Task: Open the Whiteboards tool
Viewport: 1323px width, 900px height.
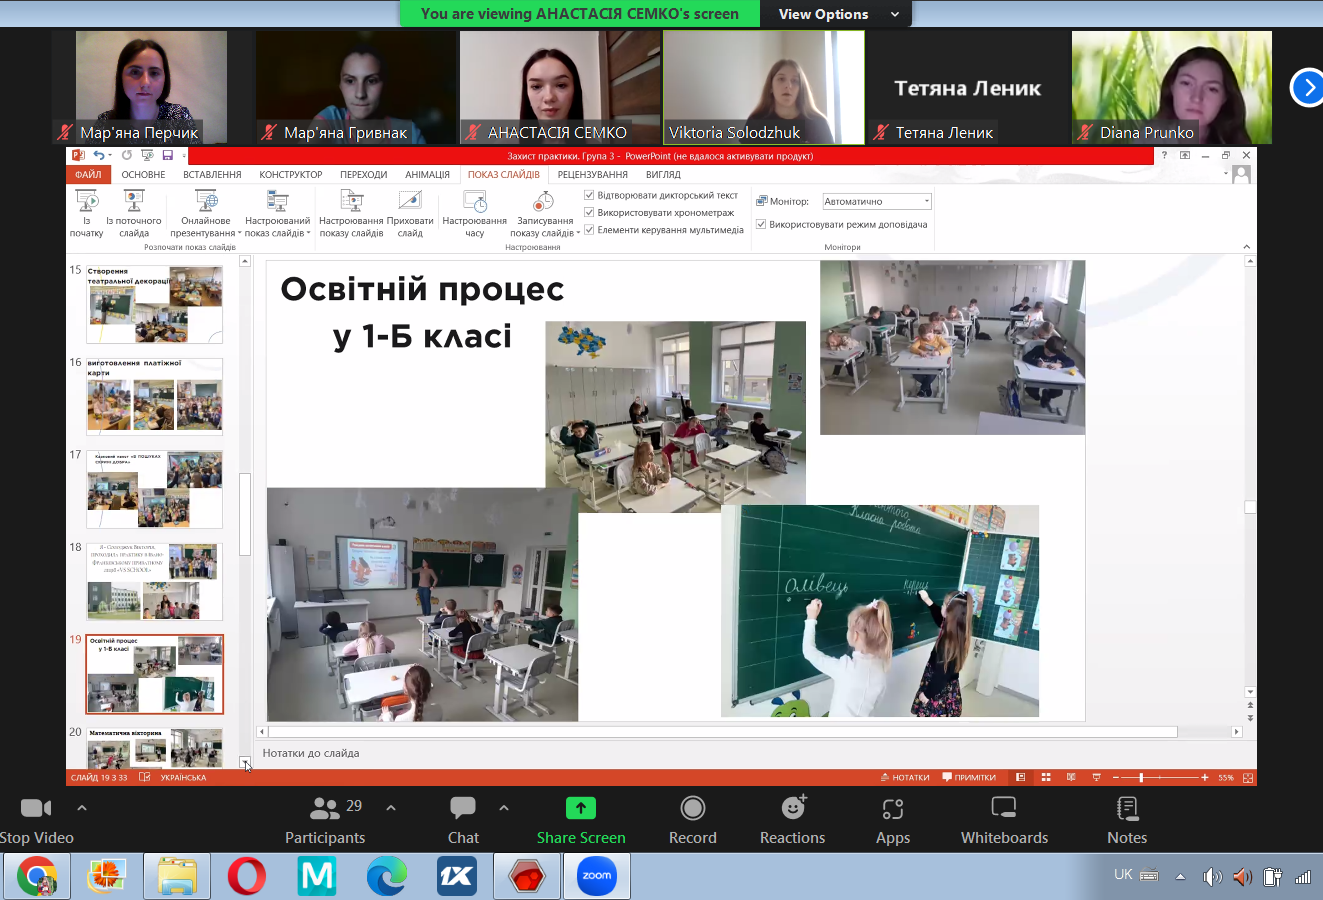Action: point(1004,808)
